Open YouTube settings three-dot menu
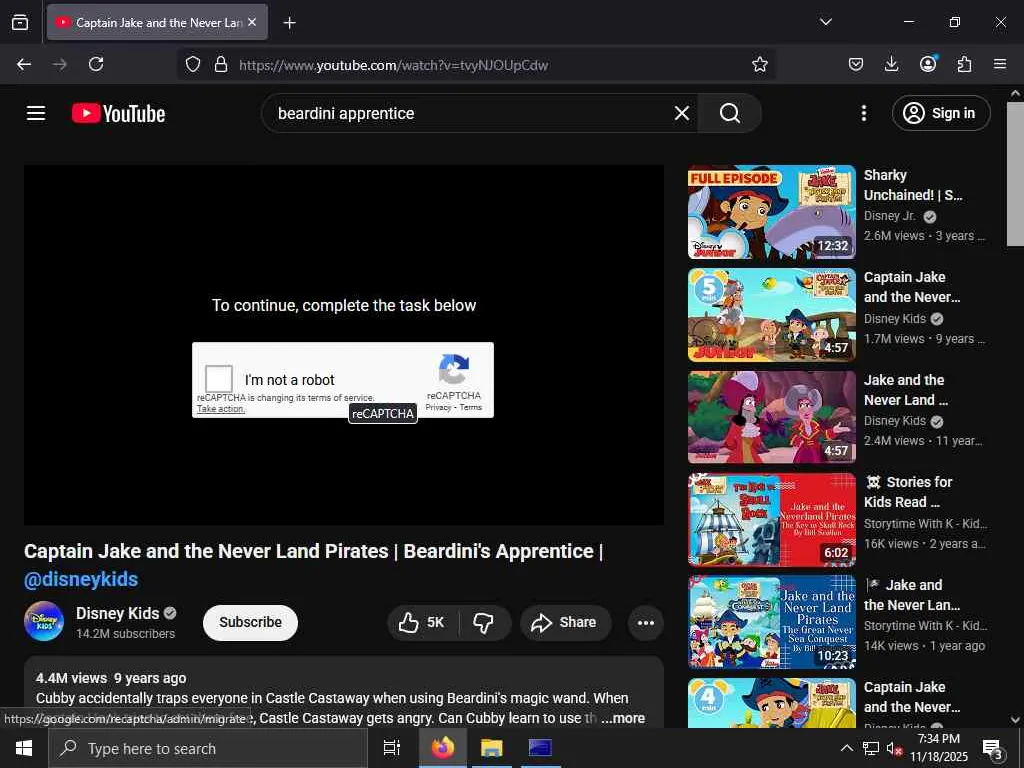1024x768 pixels. 863,113
